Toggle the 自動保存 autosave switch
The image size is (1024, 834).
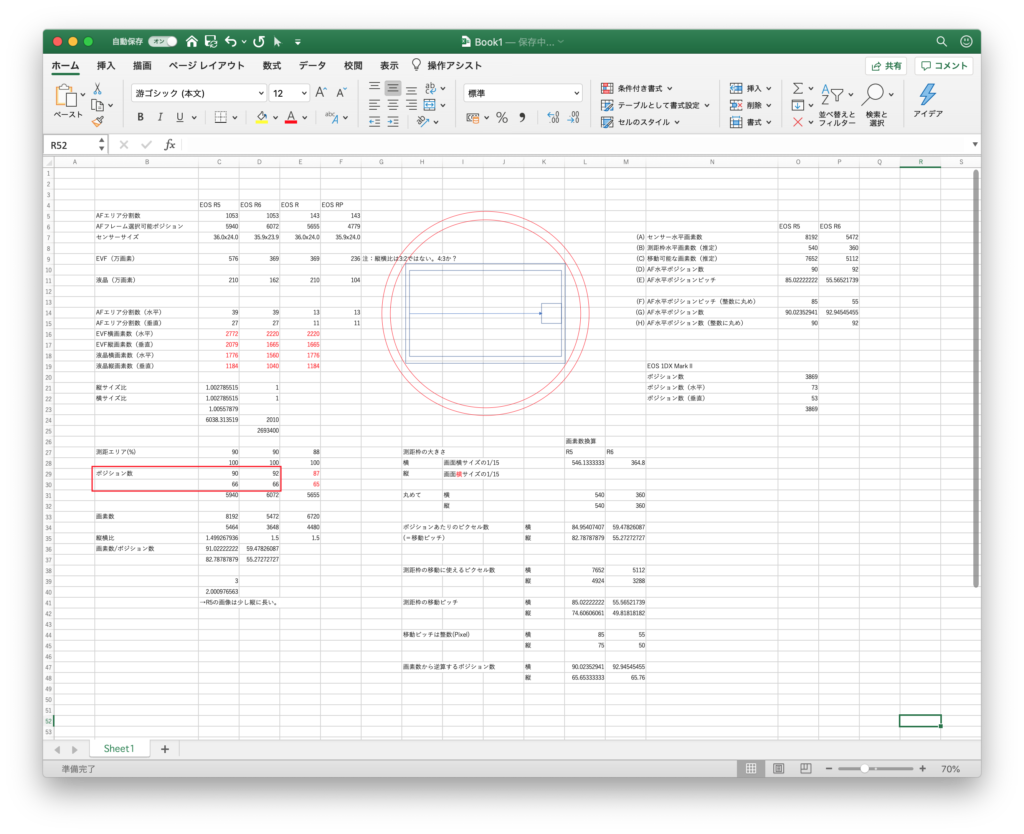pyautogui.click(x=162, y=42)
